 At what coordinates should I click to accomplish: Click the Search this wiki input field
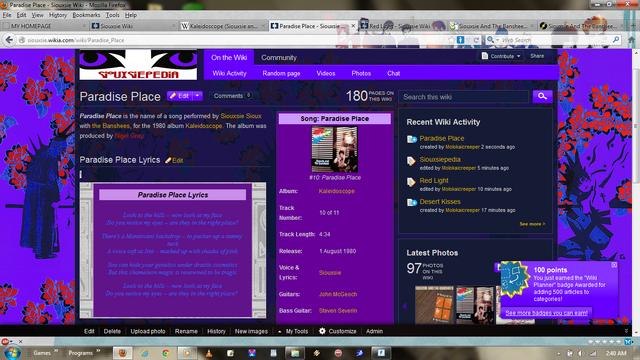point(463,97)
